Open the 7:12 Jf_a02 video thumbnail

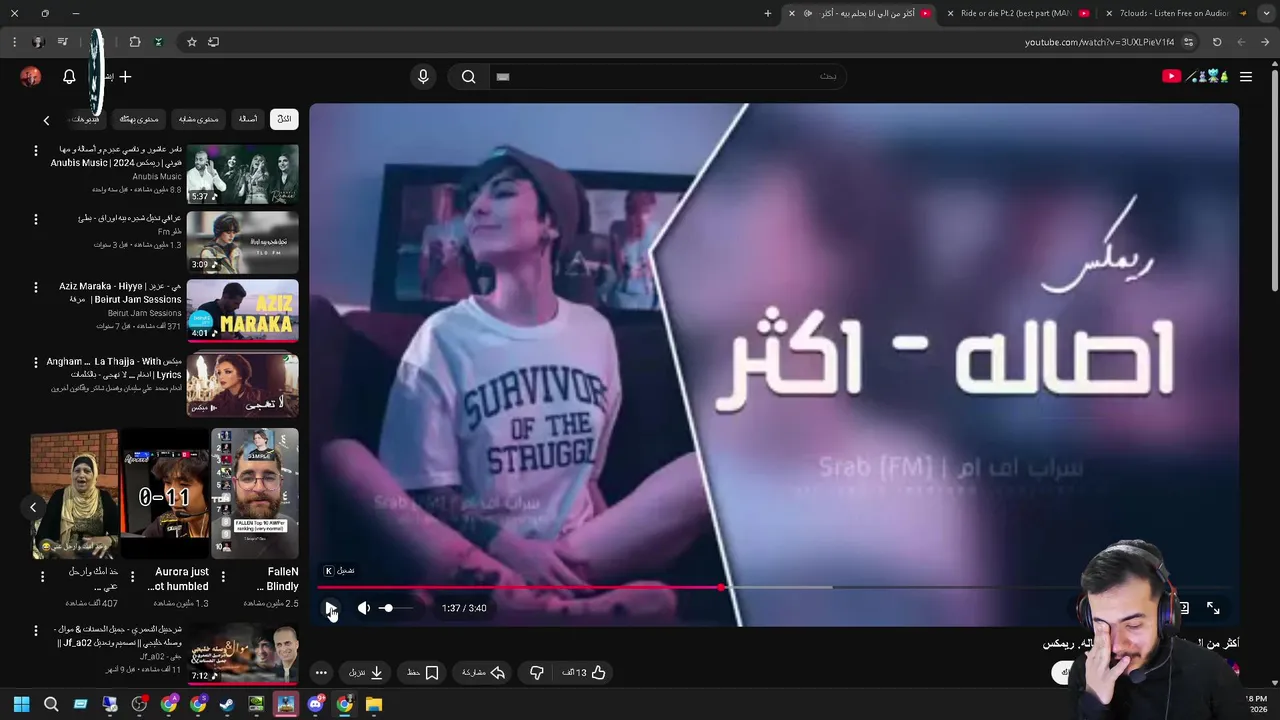tap(242, 653)
